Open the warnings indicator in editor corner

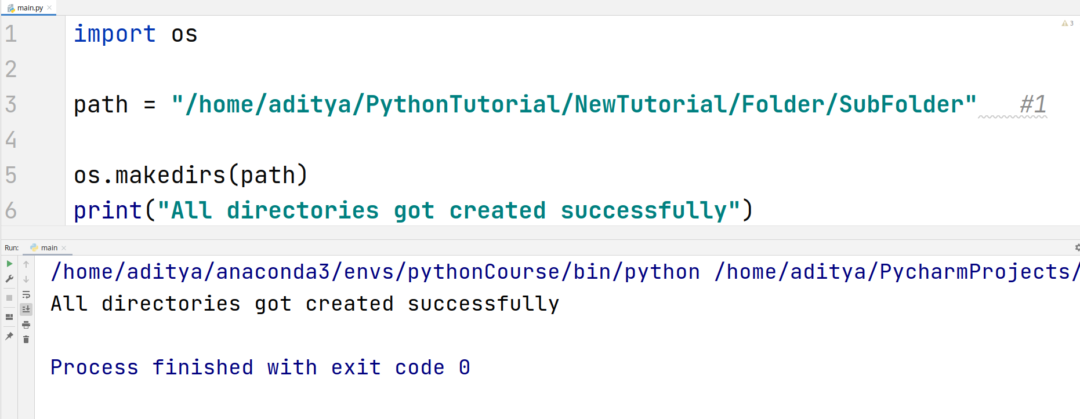pyautogui.click(x=1067, y=23)
